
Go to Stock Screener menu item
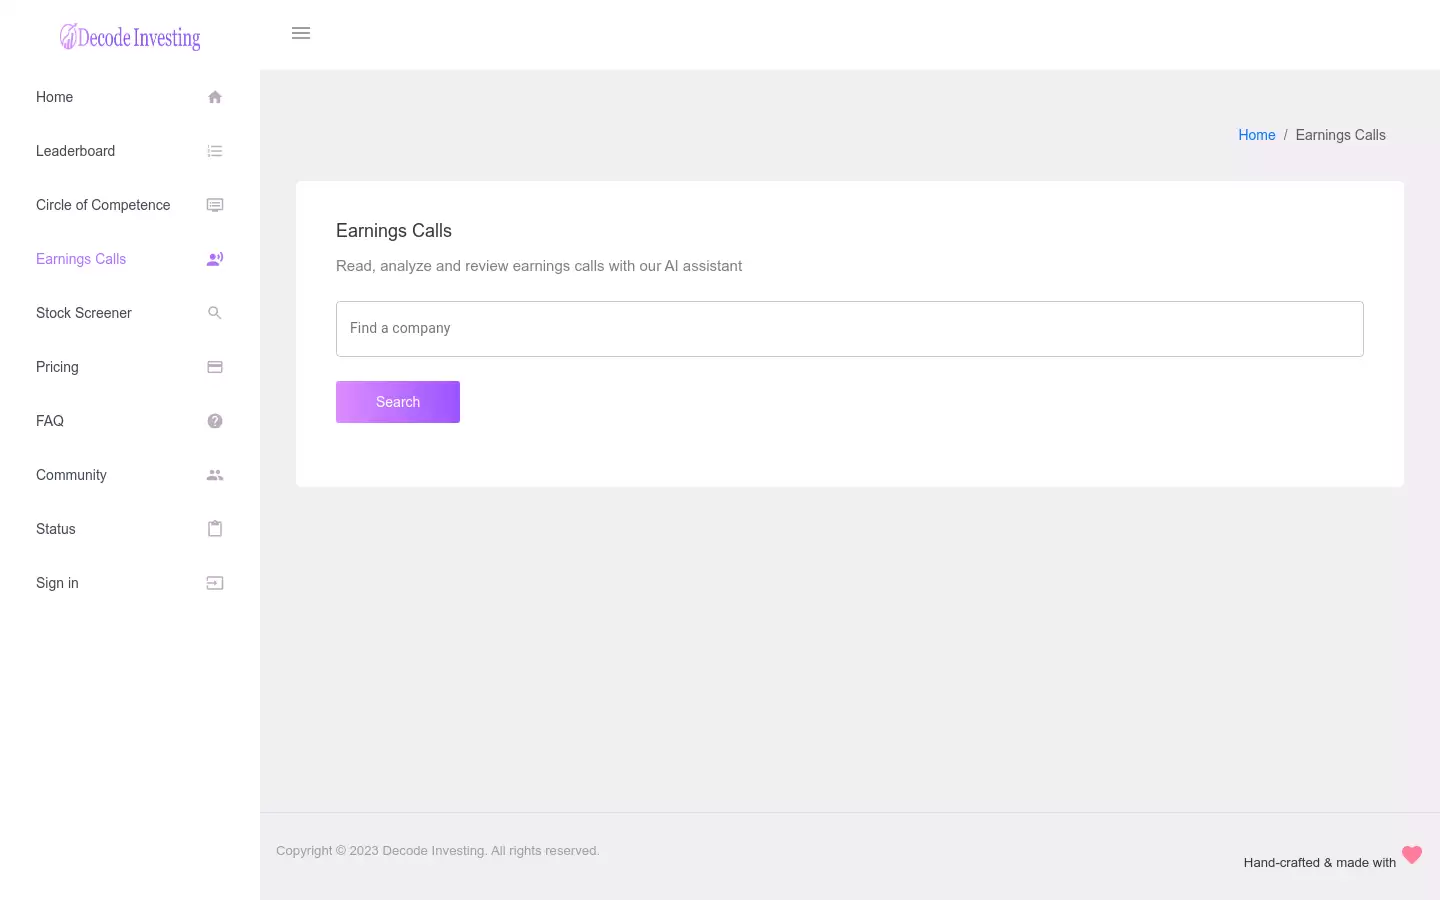130,313
